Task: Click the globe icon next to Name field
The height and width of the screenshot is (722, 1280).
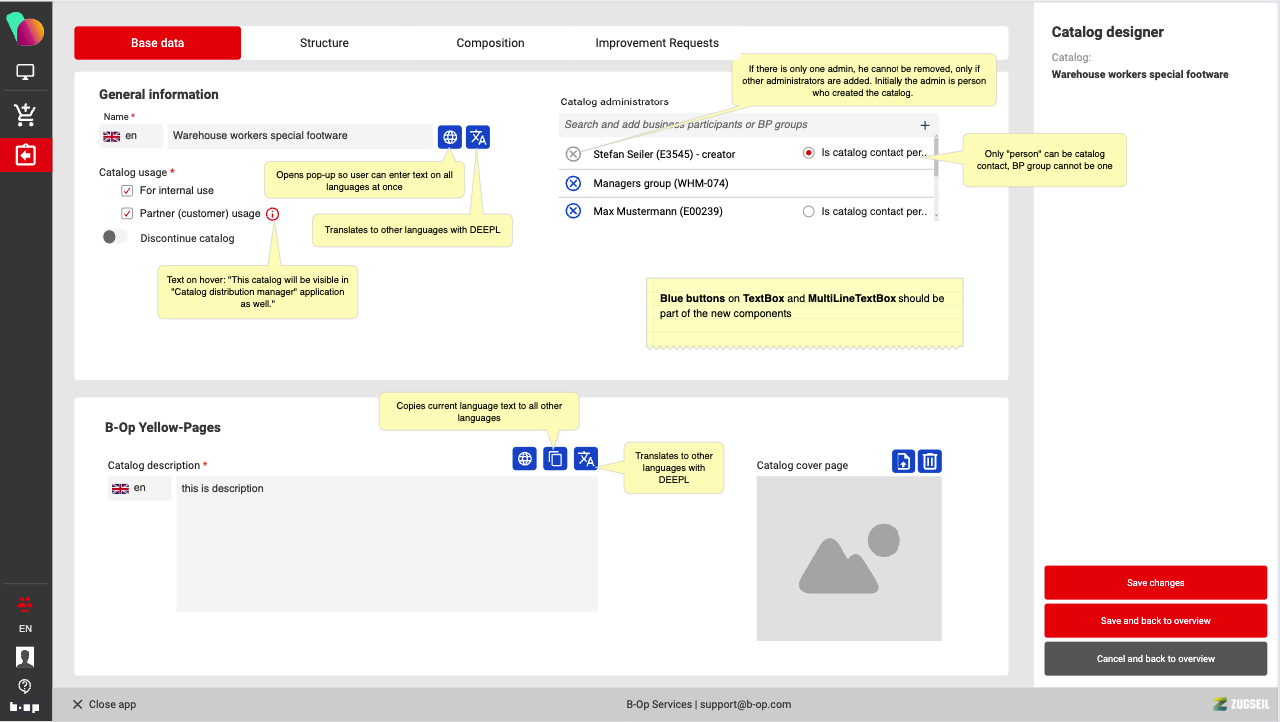Action: (450, 137)
